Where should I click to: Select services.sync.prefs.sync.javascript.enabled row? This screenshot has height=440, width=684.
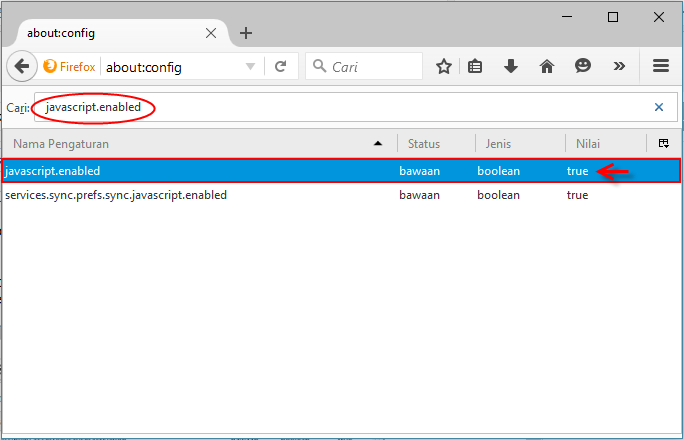pyautogui.click(x=341, y=195)
